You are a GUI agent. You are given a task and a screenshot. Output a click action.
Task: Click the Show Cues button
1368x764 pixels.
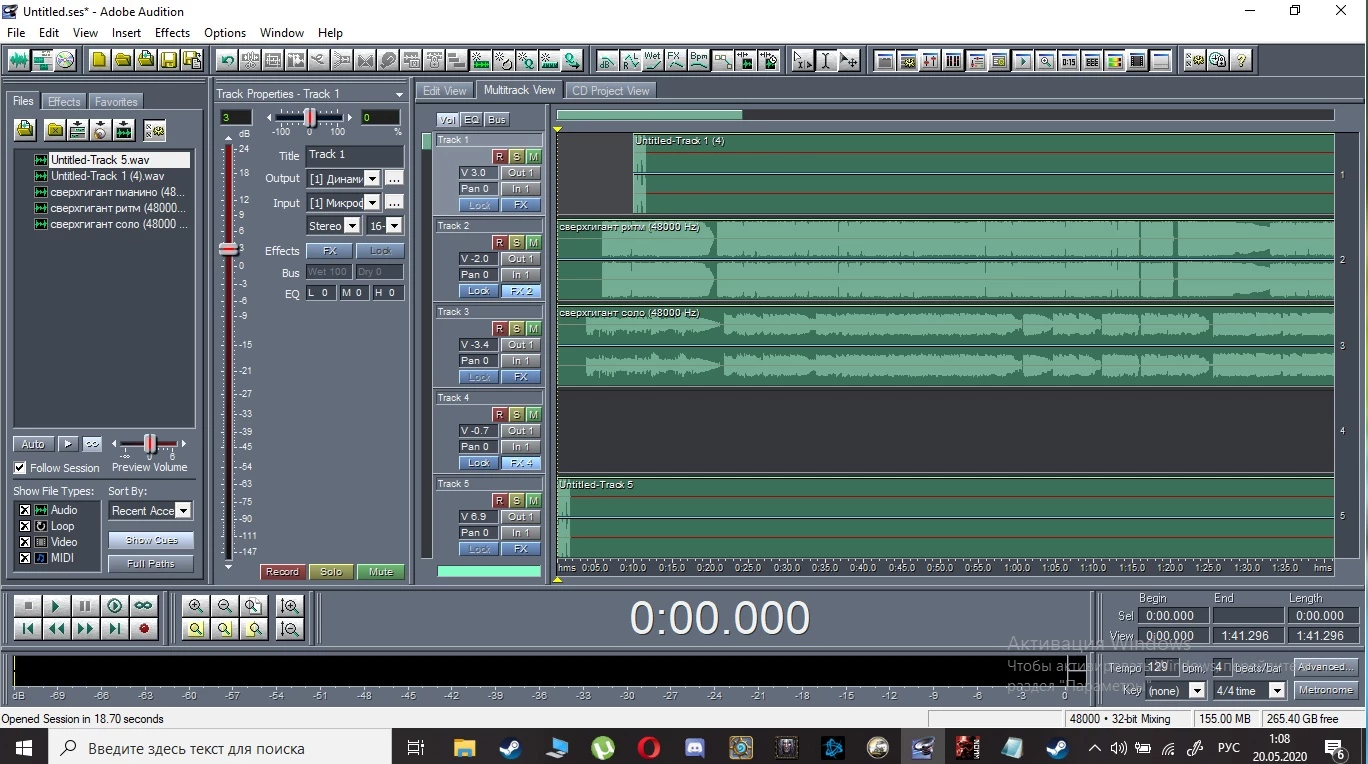(x=151, y=540)
